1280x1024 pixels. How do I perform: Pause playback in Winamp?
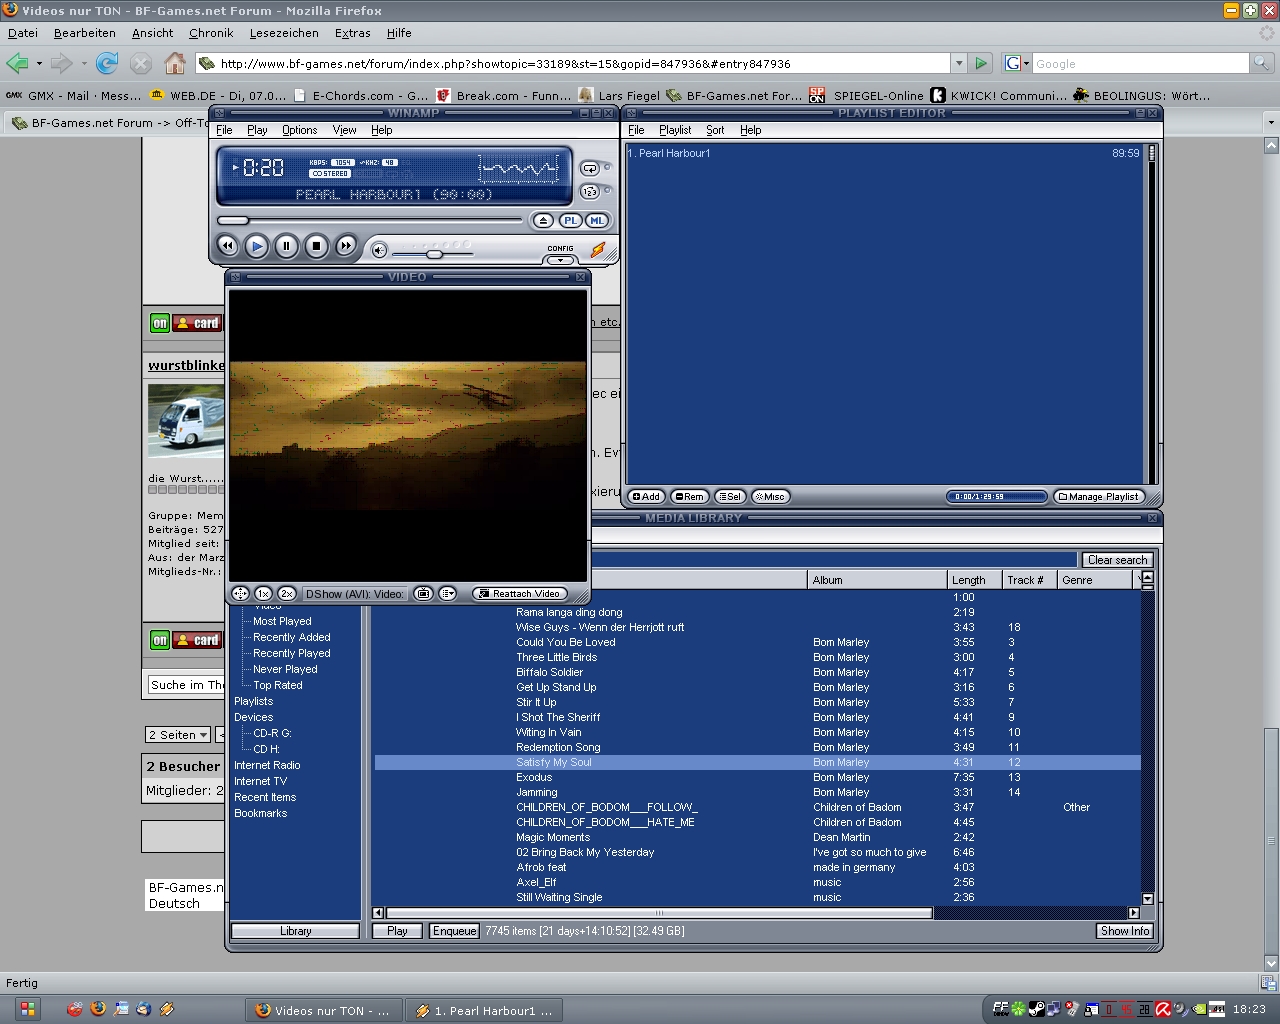coord(286,245)
